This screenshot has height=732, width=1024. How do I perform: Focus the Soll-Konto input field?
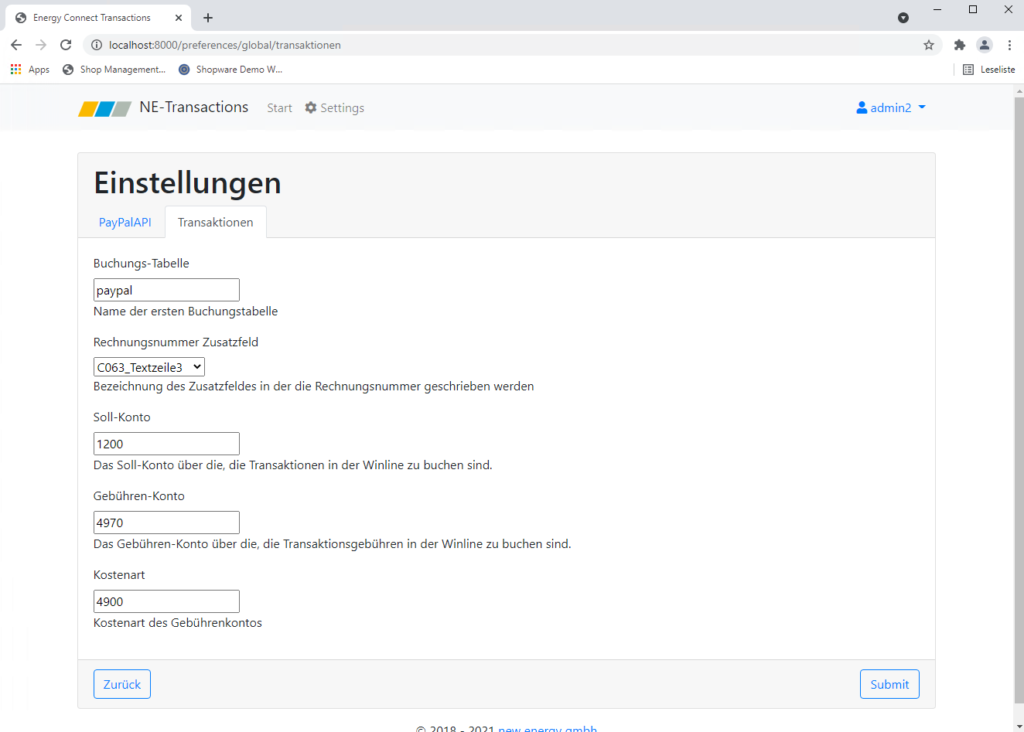tap(166, 444)
